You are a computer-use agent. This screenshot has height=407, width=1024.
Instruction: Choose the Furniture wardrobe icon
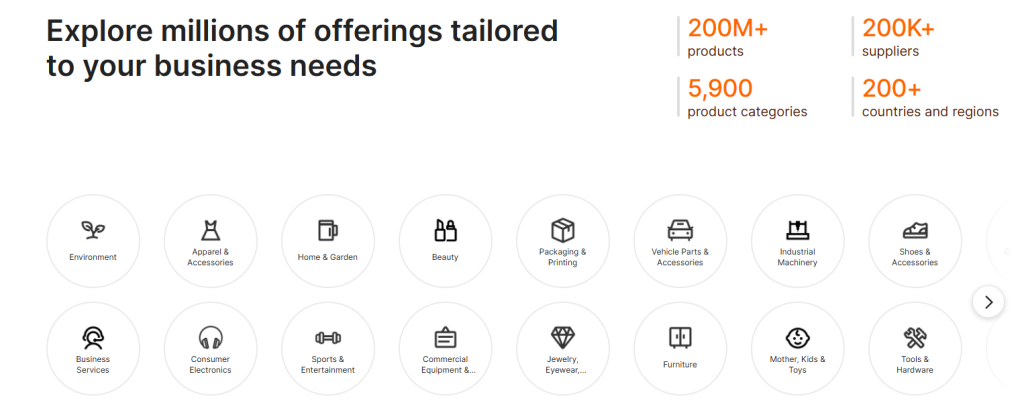coord(680,338)
